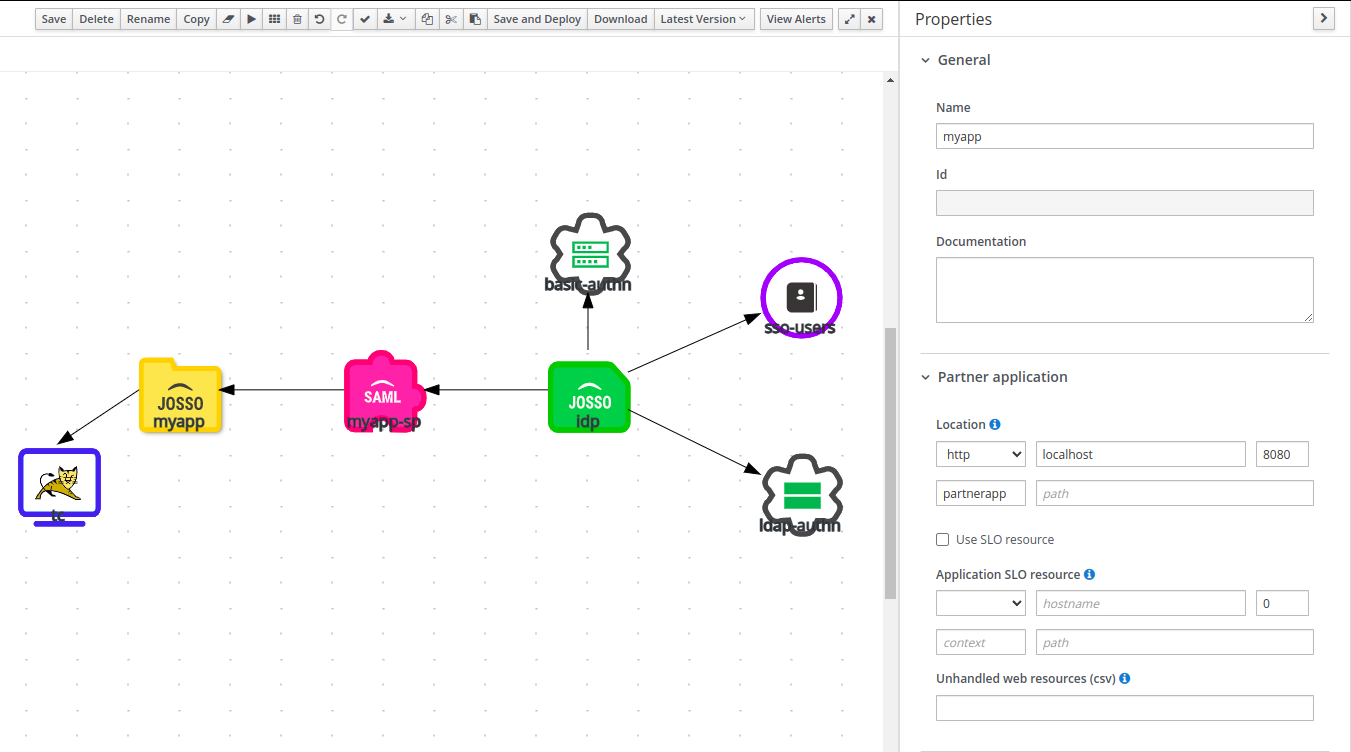Open the Latest Version dropdown
This screenshot has width=1351, height=752.
[704, 19]
